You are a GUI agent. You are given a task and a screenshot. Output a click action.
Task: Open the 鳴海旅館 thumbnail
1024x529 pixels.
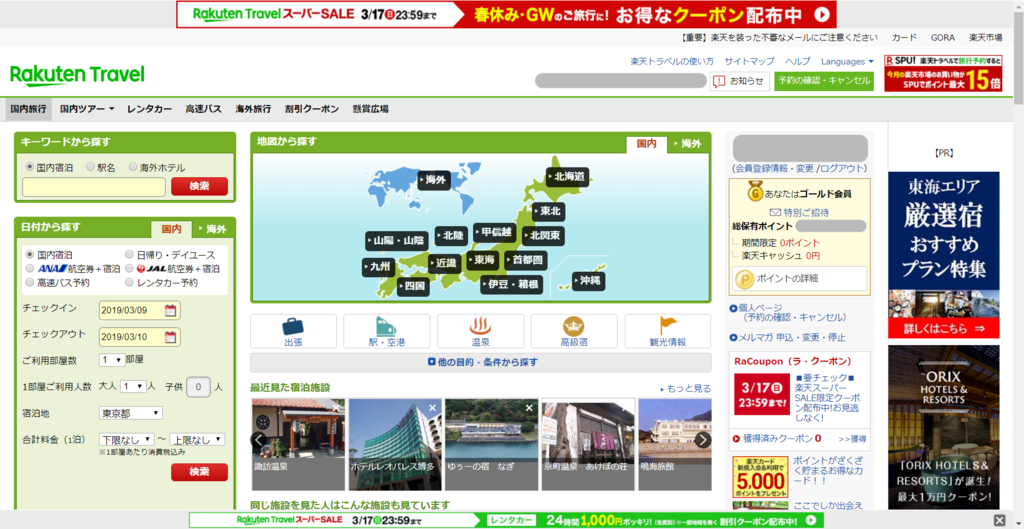[x=675, y=445]
